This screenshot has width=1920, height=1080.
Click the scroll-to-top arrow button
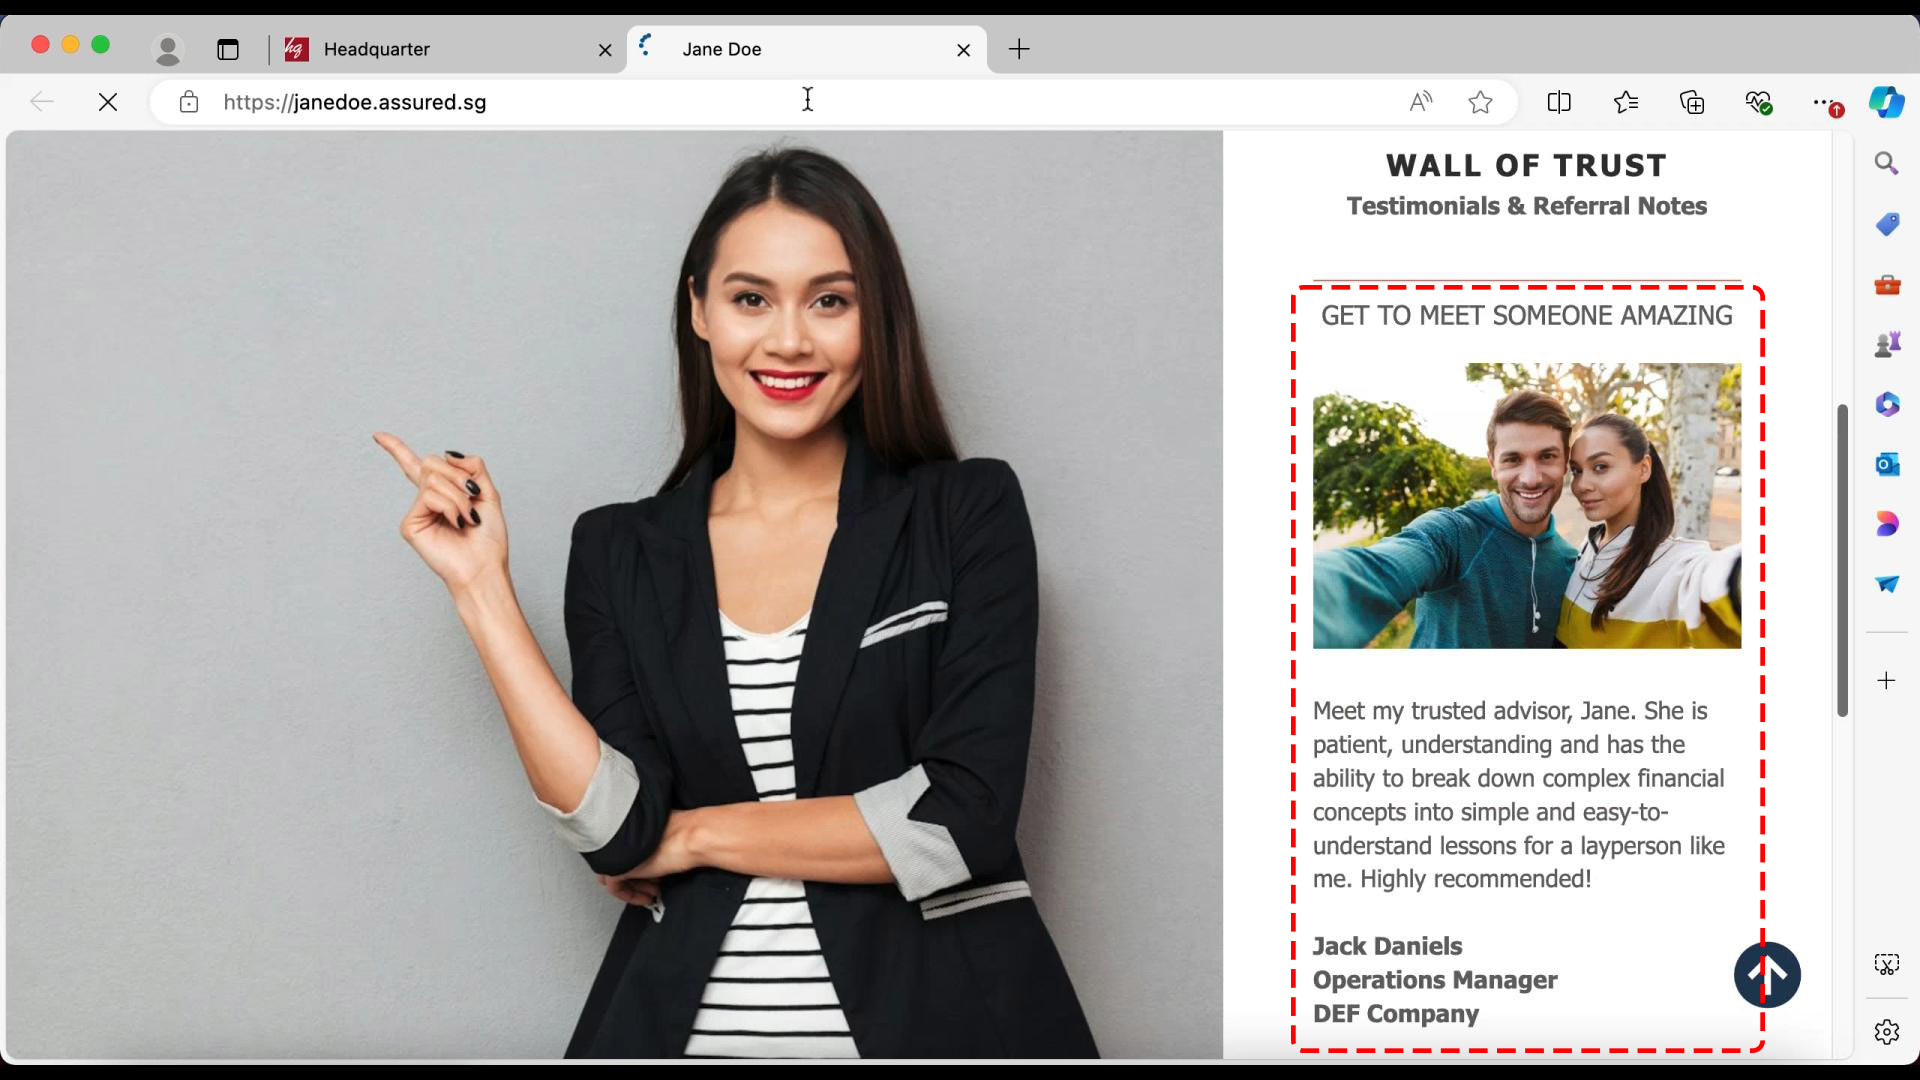point(1767,974)
